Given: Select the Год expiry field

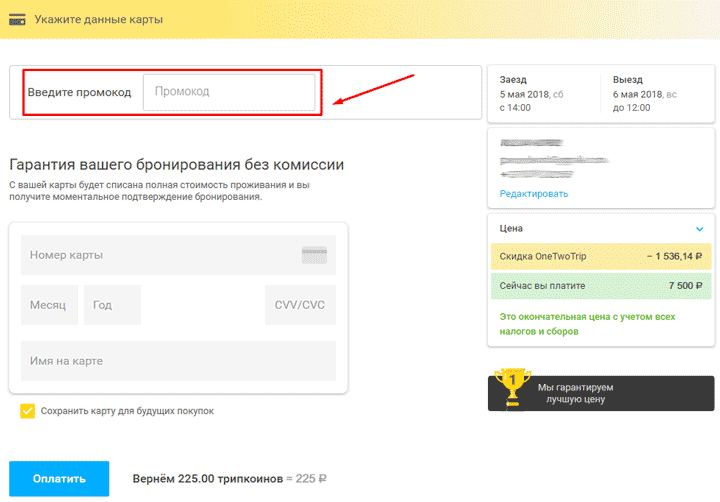Looking at the screenshot, I should (112, 305).
